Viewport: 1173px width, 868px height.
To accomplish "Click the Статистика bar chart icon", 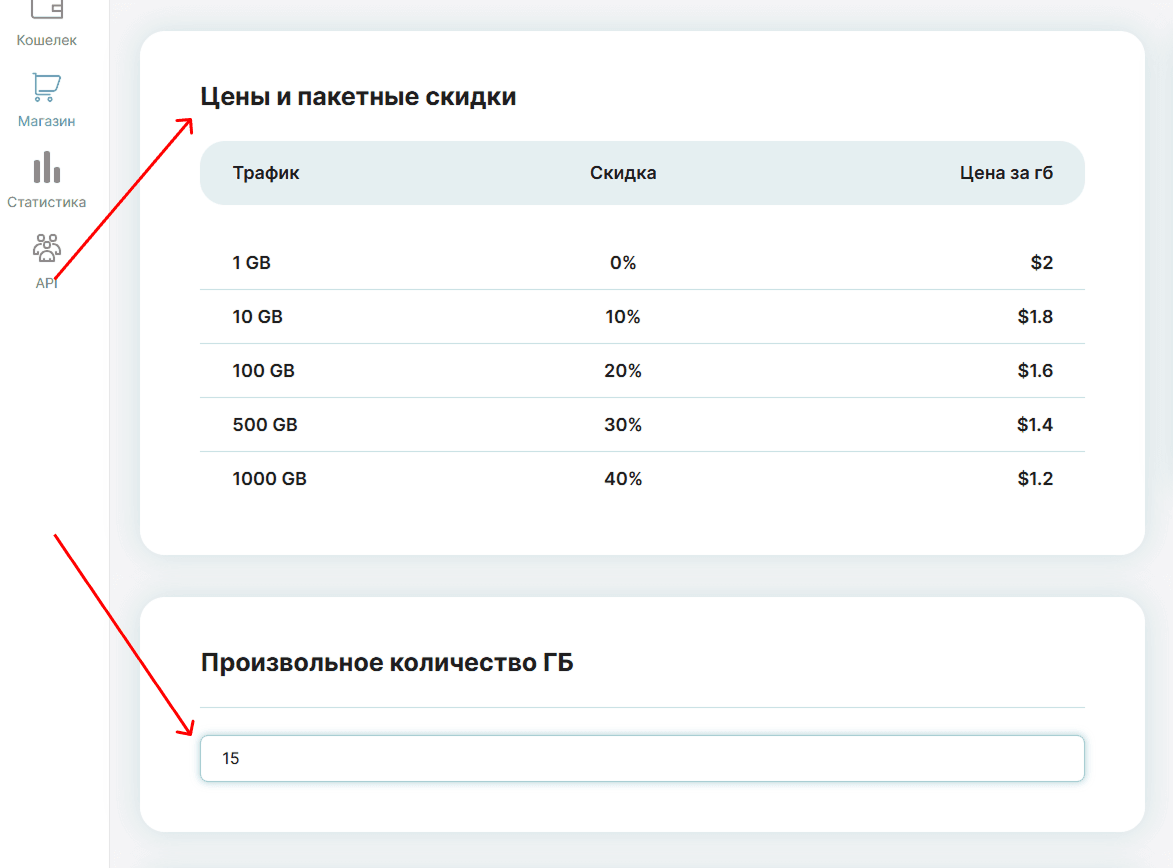I will pos(47,168).
